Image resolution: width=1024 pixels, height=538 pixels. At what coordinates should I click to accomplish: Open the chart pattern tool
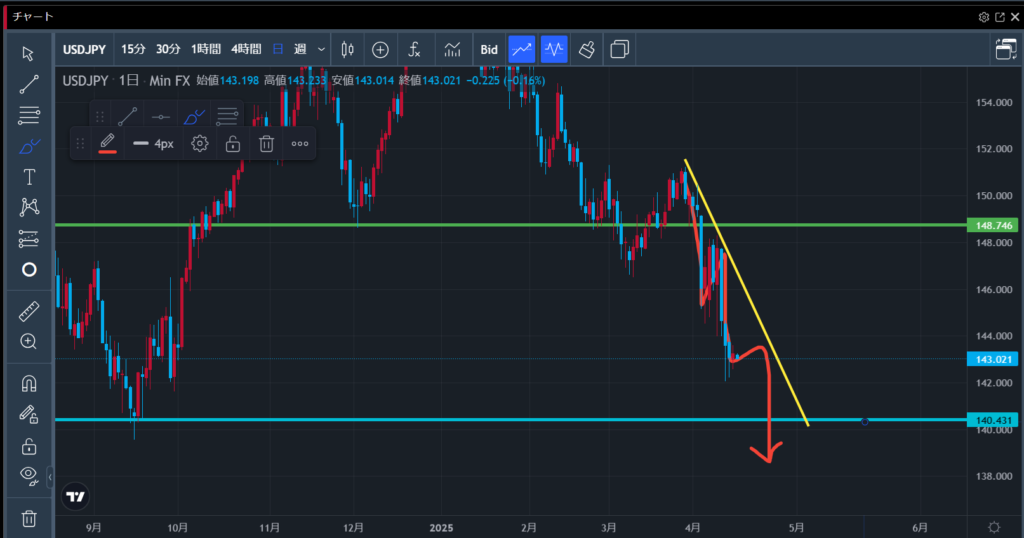28,208
